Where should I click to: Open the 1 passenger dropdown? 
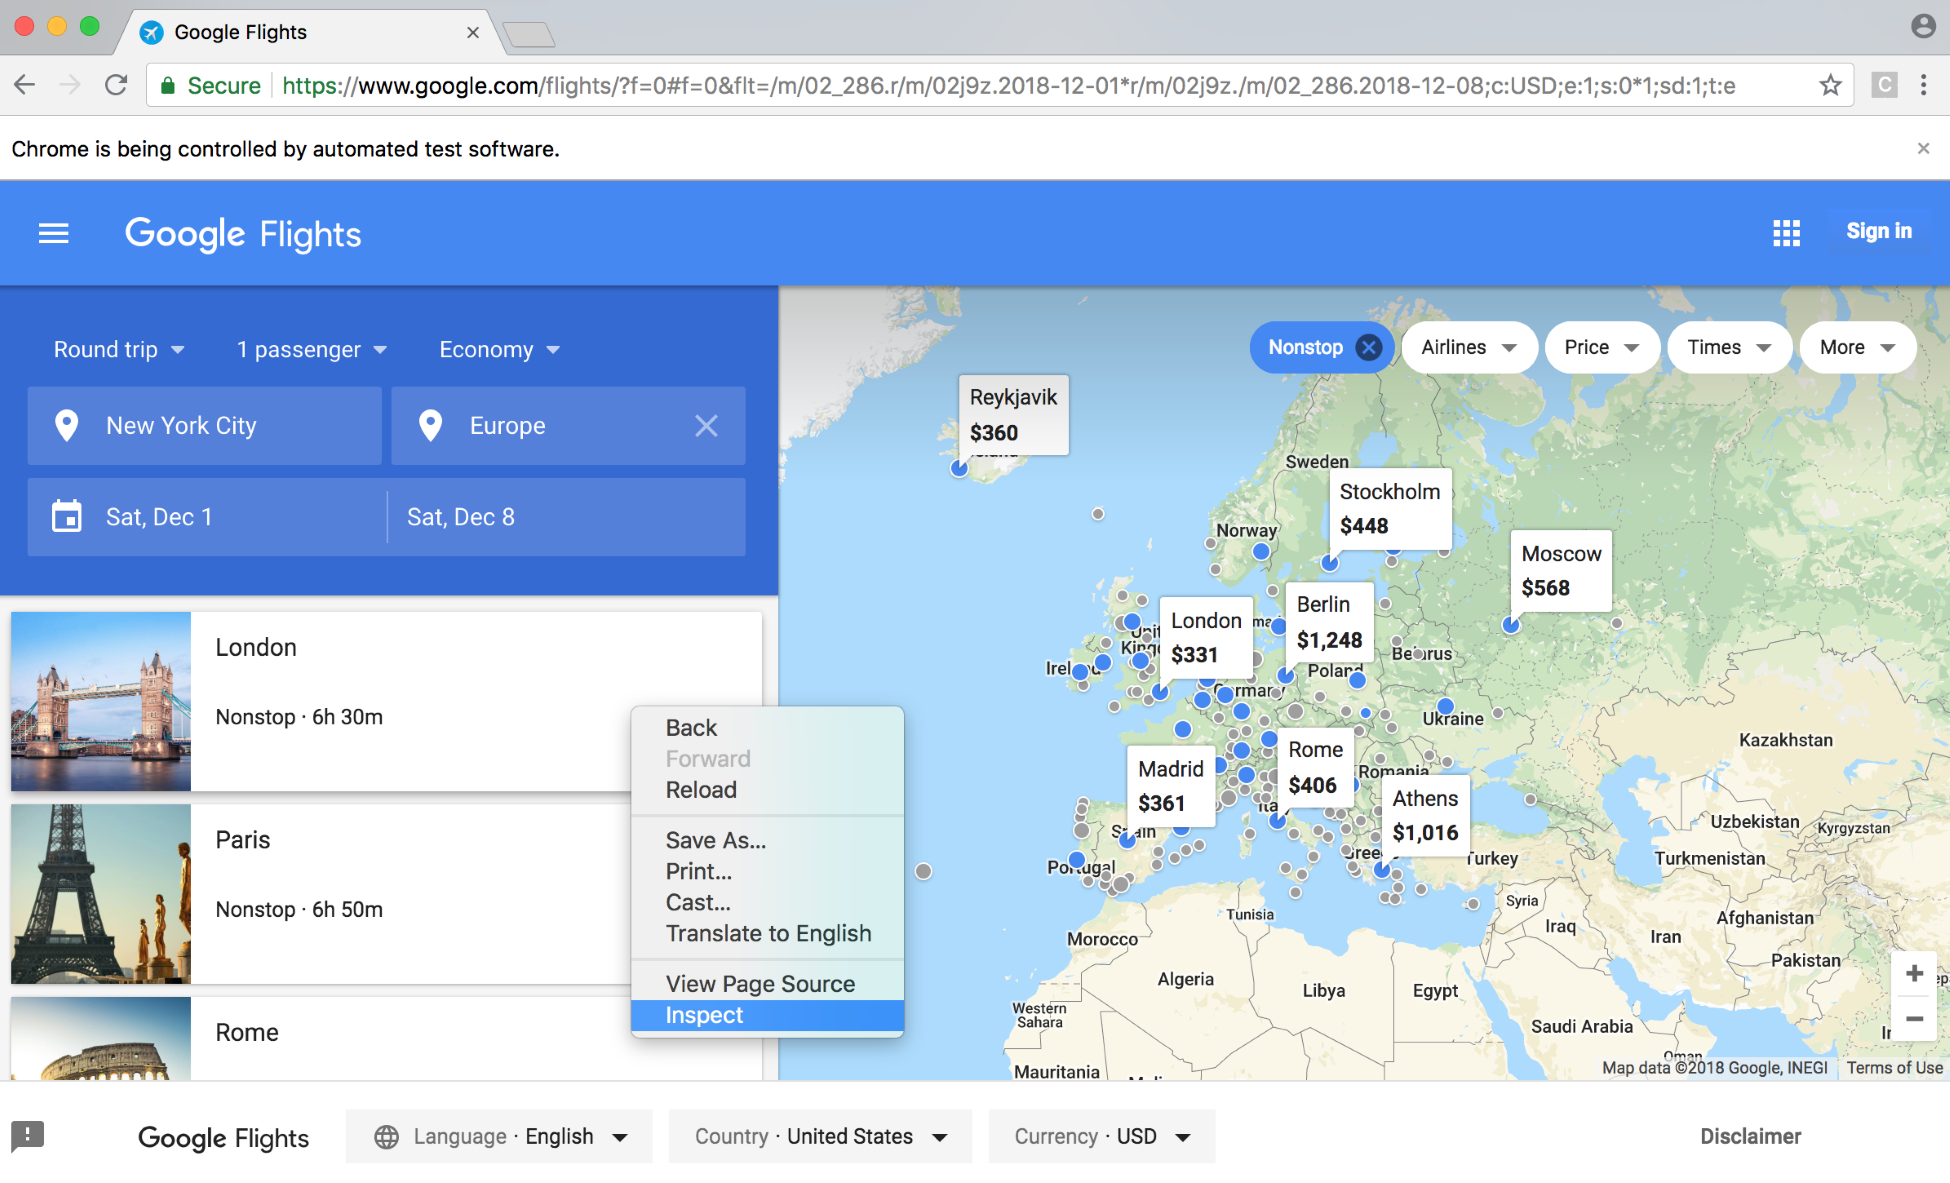(311, 349)
